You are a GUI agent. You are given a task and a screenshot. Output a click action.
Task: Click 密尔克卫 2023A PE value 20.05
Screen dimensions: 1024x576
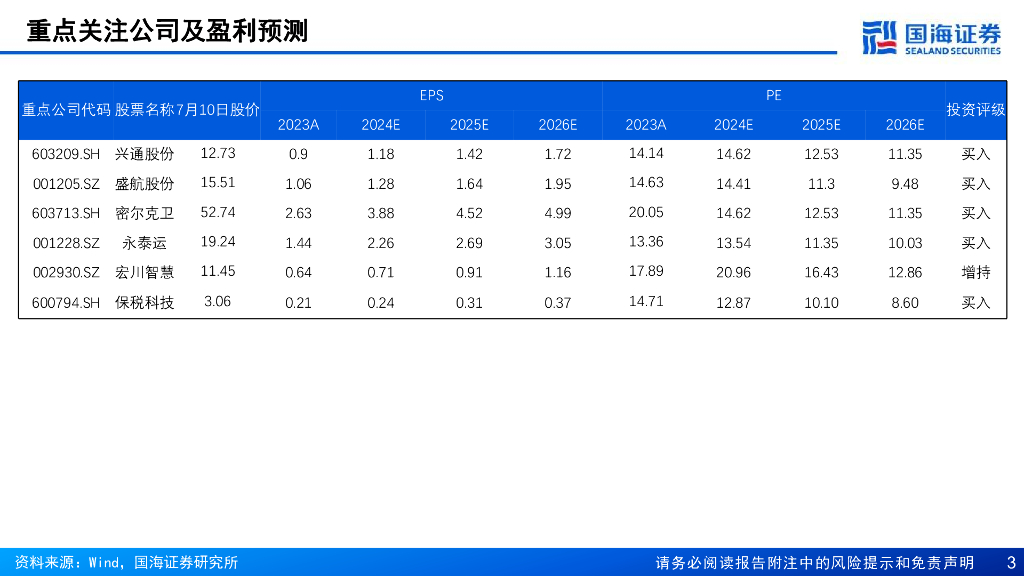coord(646,212)
